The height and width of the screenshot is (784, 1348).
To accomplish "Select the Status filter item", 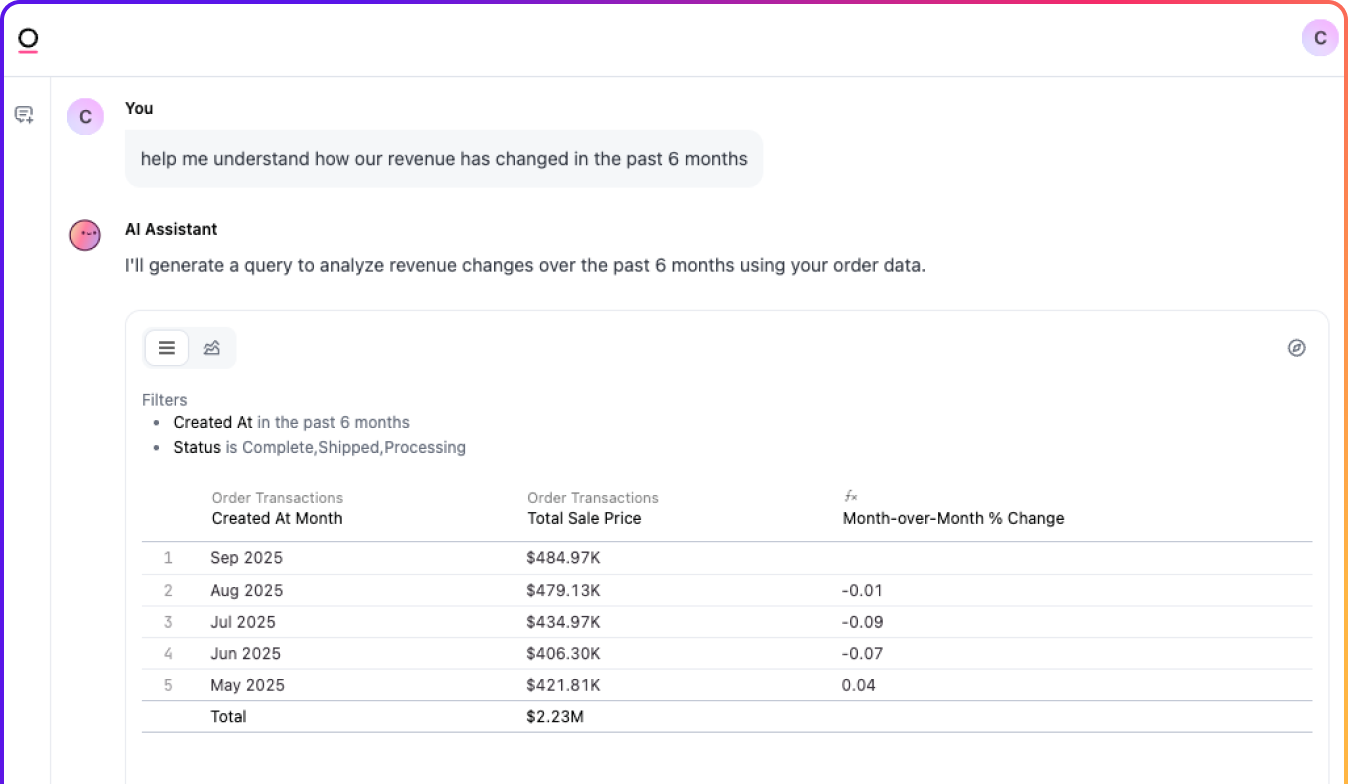I will click(x=319, y=447).
